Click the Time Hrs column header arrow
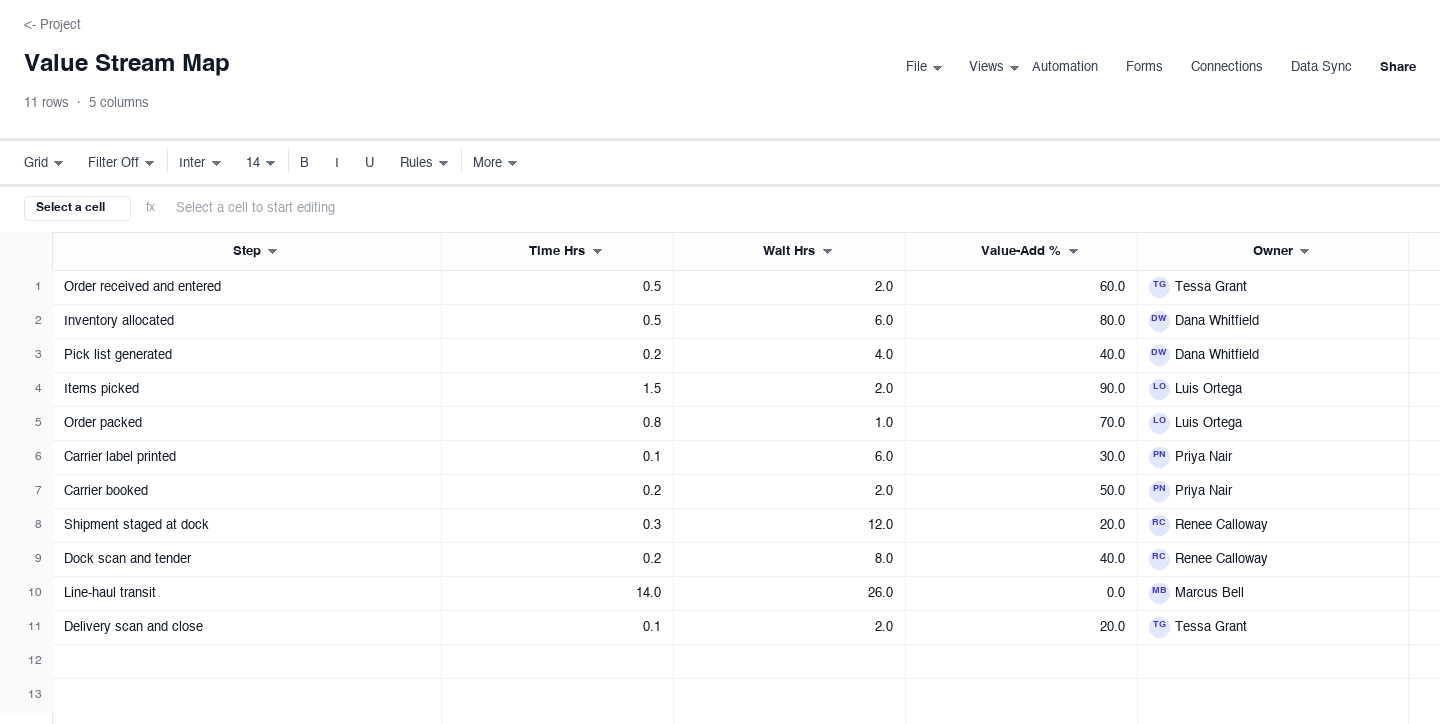 (x=597, y=252)
